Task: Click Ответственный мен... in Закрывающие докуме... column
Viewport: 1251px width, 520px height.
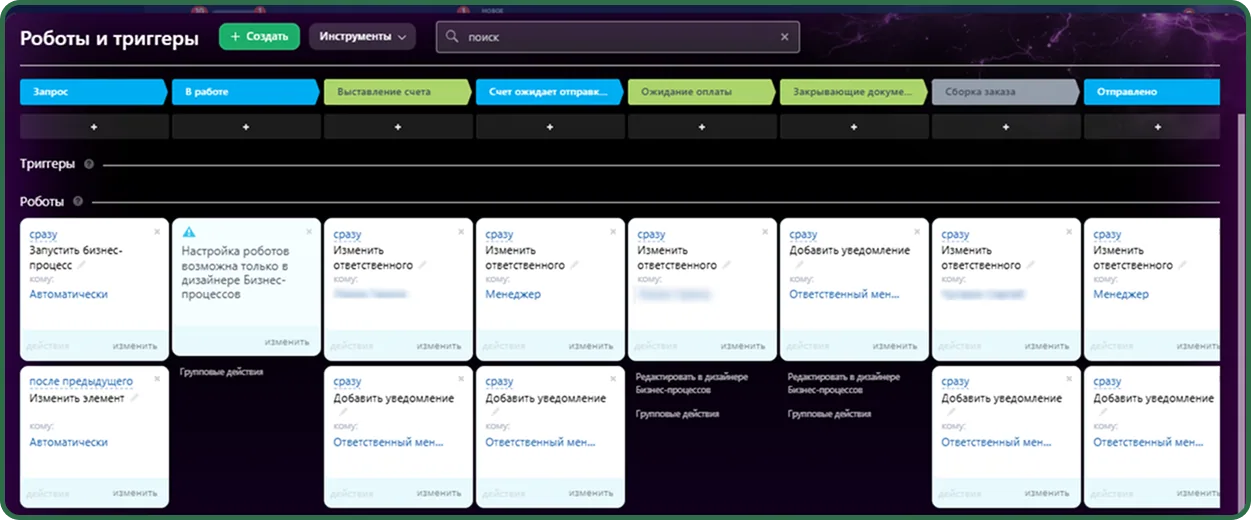Action: [844, 294]
